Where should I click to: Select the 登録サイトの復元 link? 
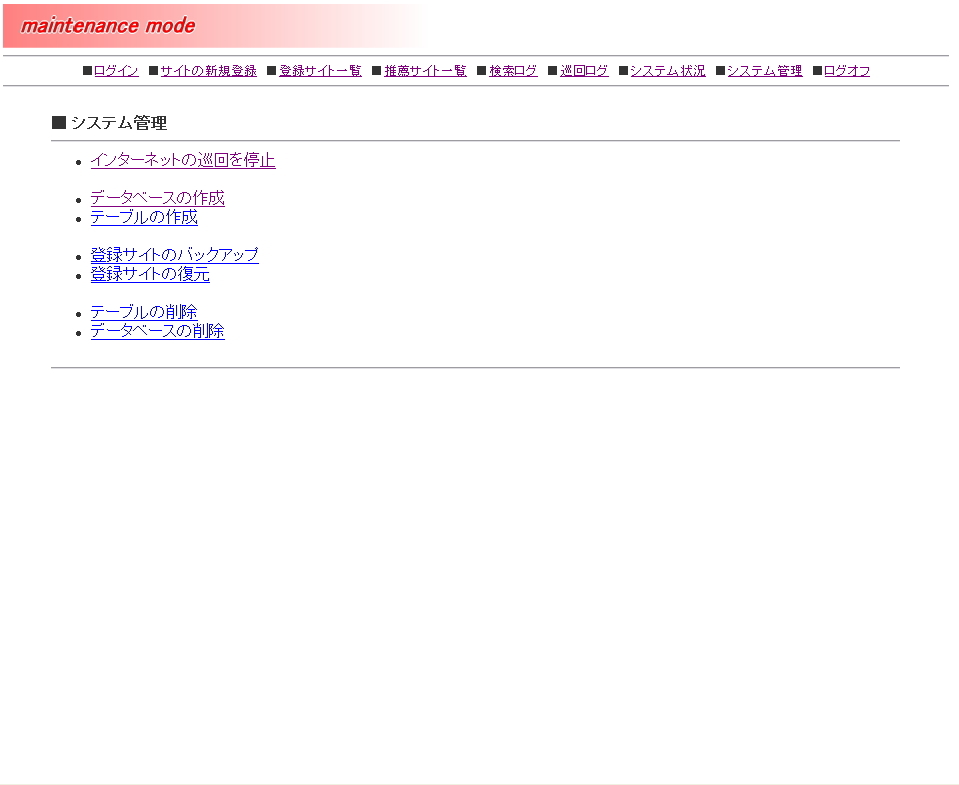click(150, 274)
